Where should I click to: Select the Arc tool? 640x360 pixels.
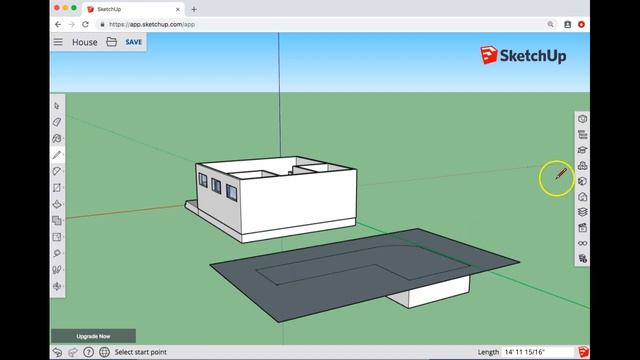pyautogui.click(x=57, y=171)
